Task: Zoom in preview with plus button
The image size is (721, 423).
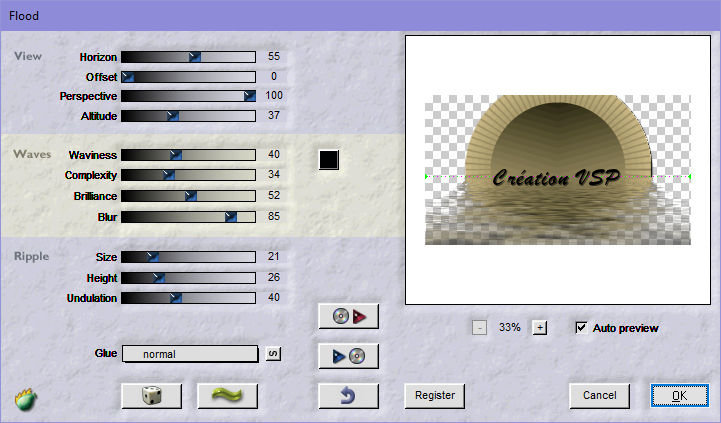Action: 539,328
